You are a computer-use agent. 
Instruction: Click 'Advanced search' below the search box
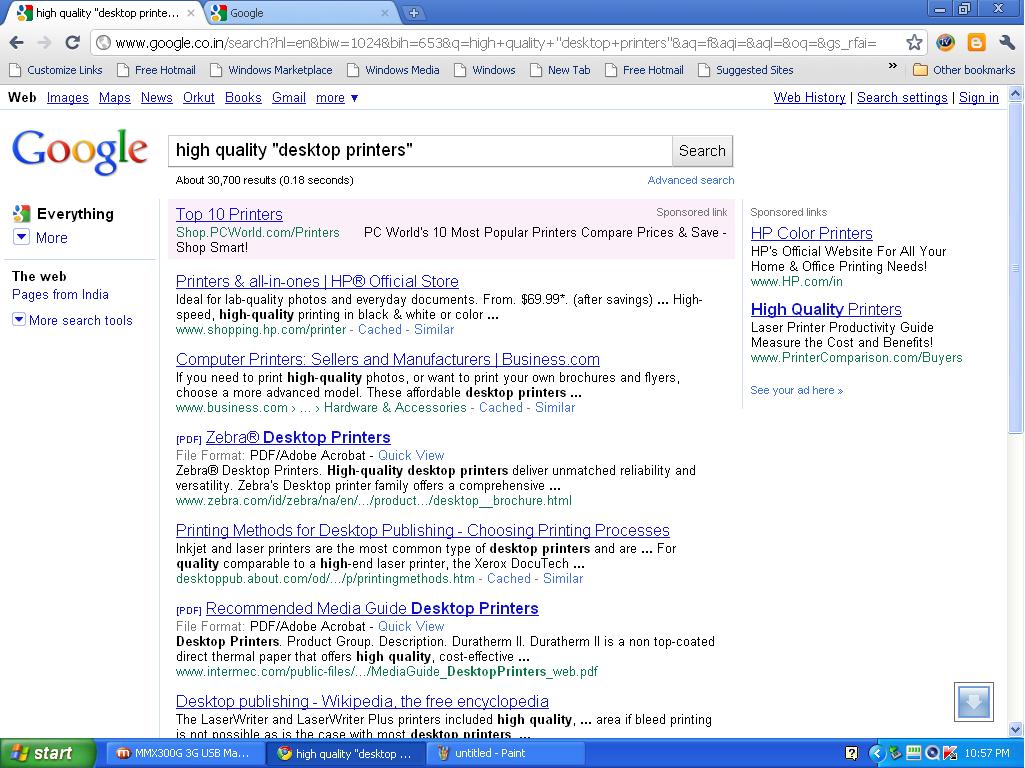point(691,180)
